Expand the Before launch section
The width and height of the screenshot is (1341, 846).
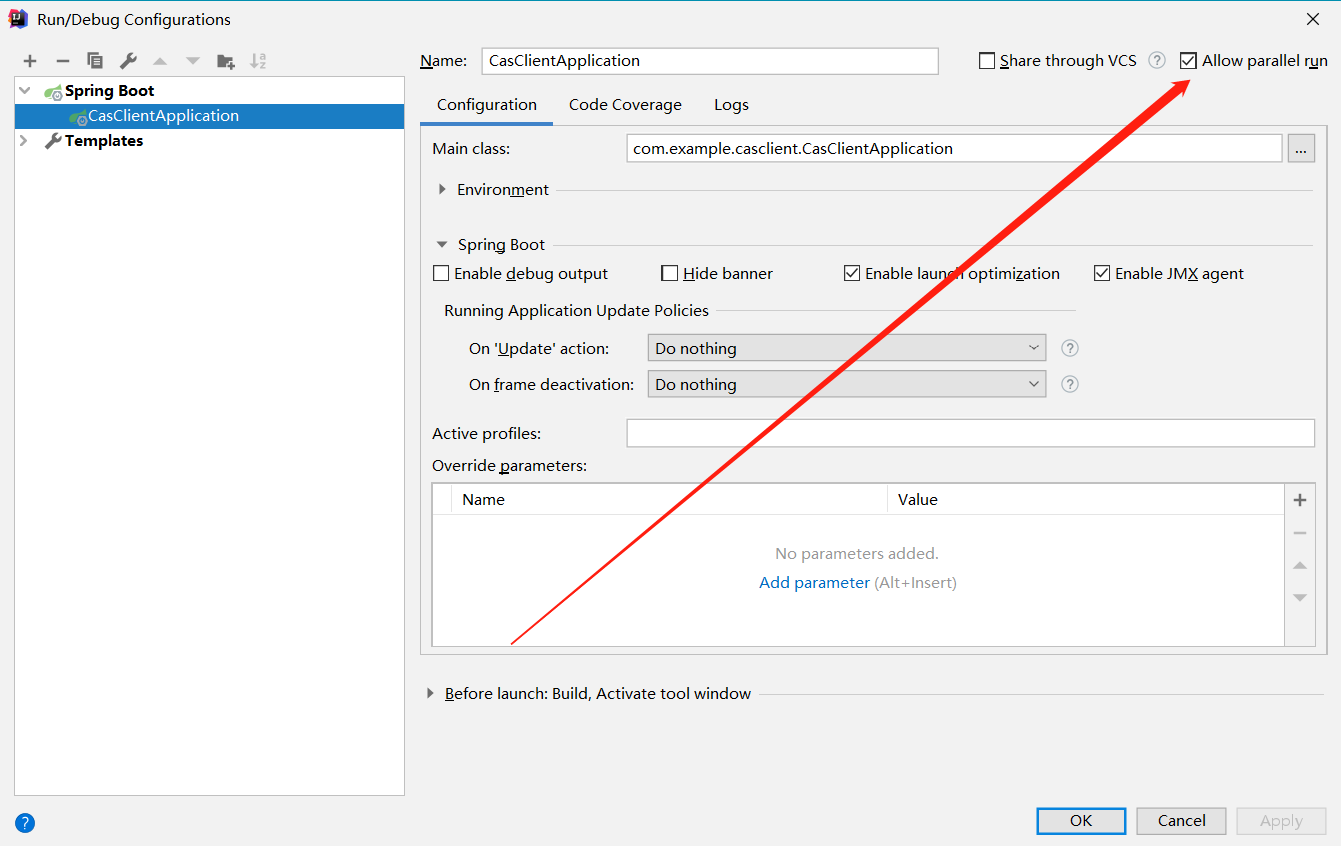click(431, 694)
